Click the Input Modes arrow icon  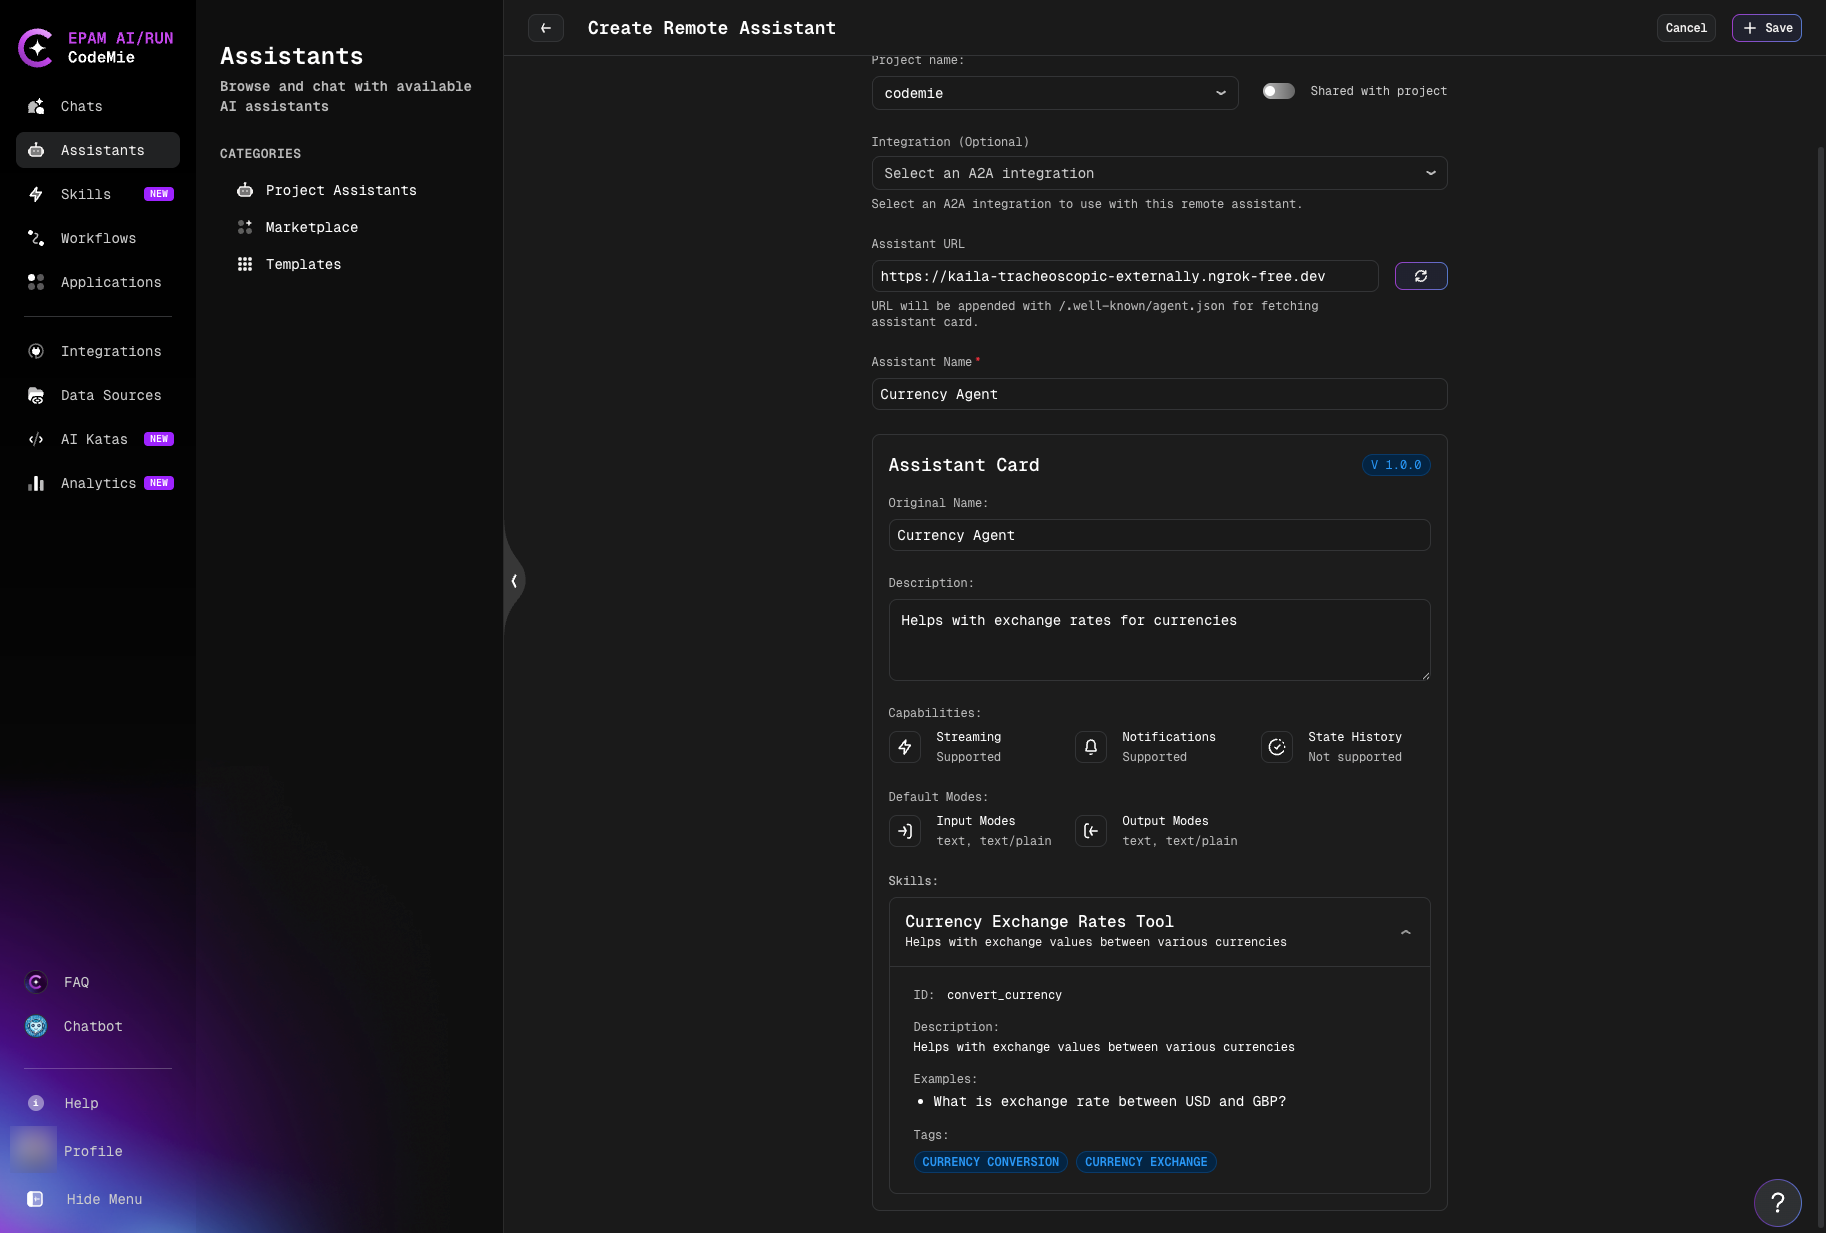coord(904,831)
